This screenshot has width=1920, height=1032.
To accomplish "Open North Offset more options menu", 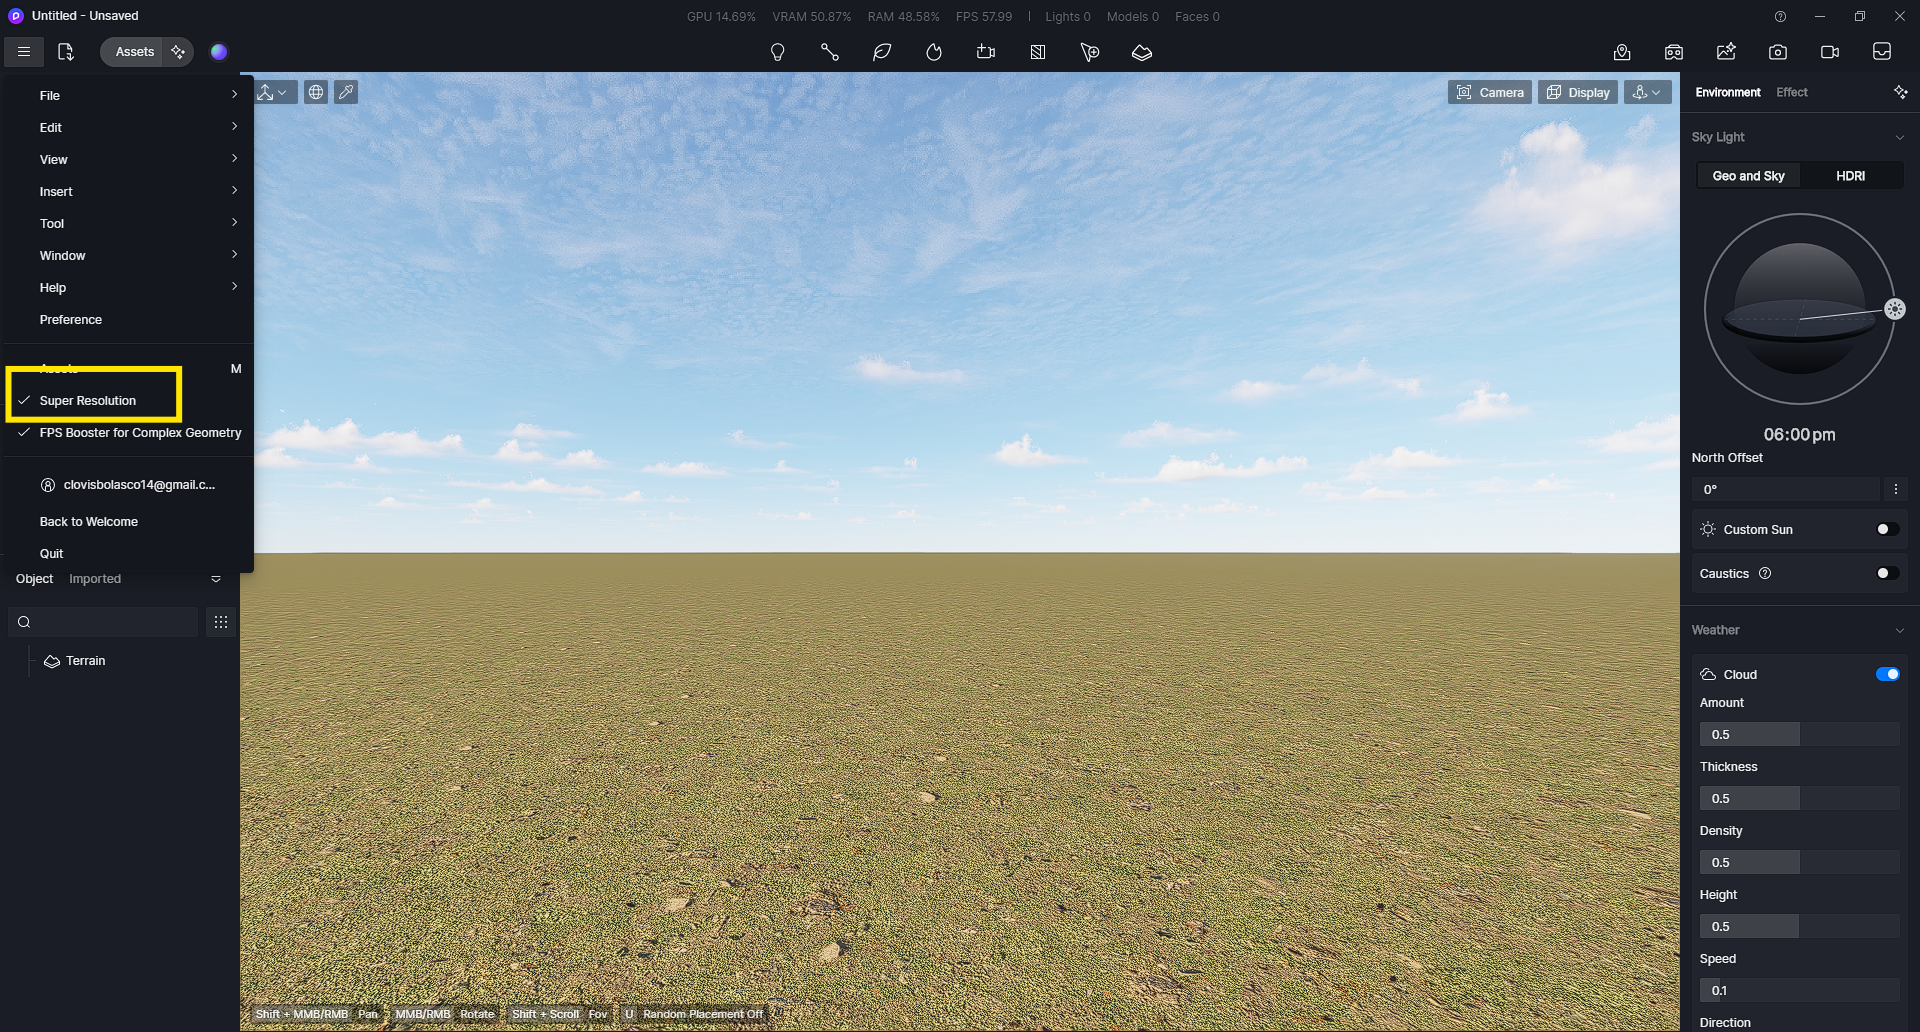I will pyautogui.click(x=1895, y=489).
